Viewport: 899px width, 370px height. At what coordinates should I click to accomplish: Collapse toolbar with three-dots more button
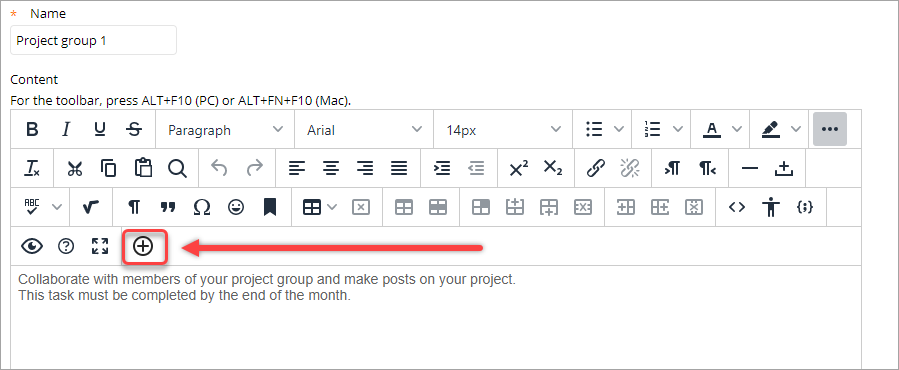tap(830, 130)
